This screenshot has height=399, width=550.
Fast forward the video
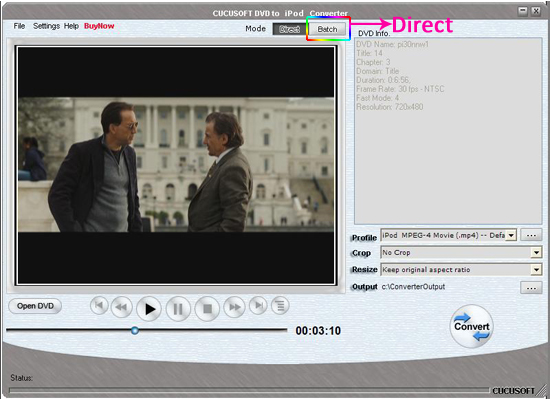click(x=234, y=307)
